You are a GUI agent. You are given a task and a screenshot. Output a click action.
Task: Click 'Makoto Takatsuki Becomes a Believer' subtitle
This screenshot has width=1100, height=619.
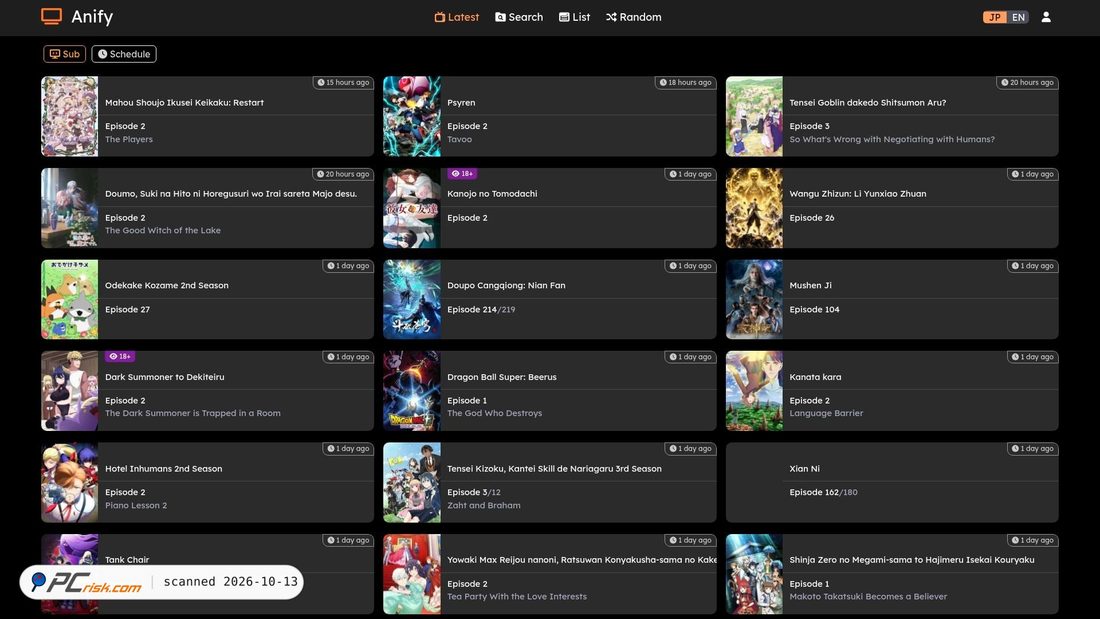[x=868, y=597]
